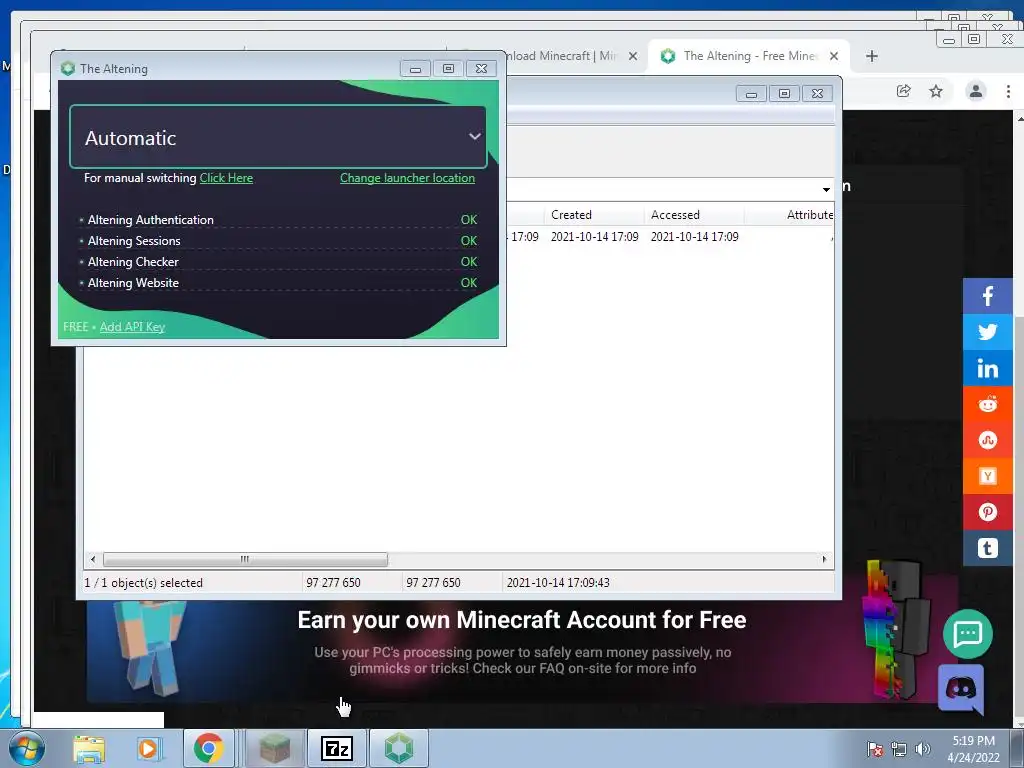The width and height of the screenshot is (1024, 768).
Task: Maximize The Altening launcher window
Action: coord(448,69)
